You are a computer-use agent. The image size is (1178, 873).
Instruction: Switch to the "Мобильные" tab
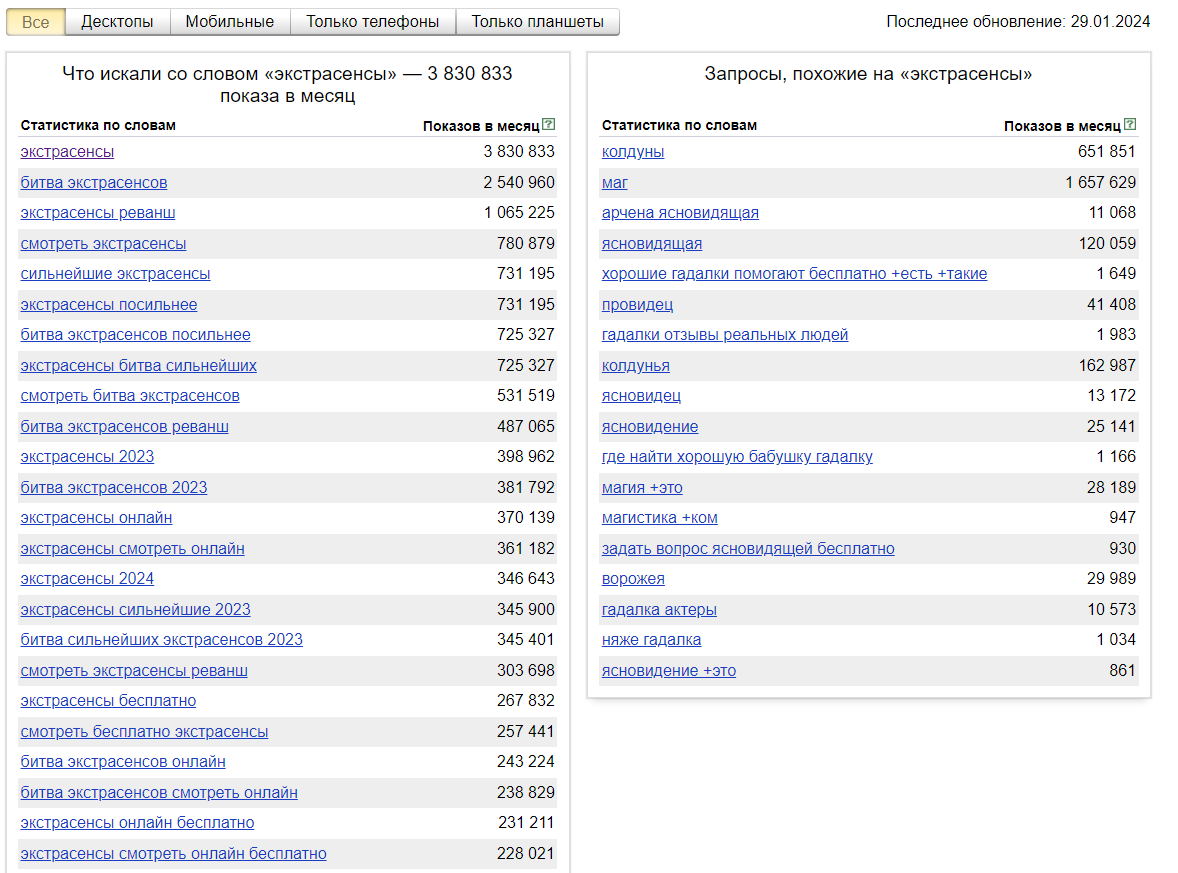pyautogui.click(x=230, y=22)
